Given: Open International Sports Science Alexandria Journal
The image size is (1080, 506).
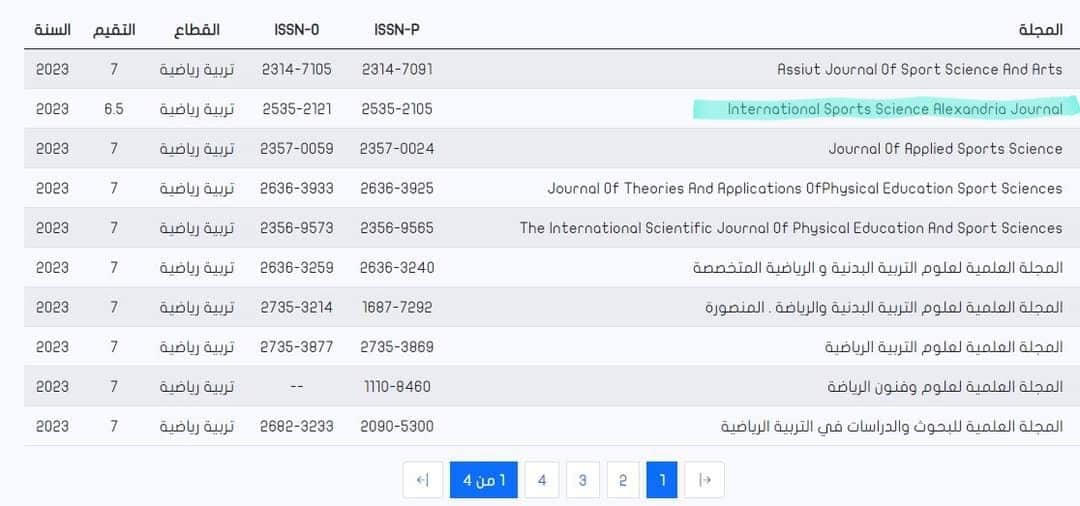Looking at the screenshot, I should [x=894, y=109].
